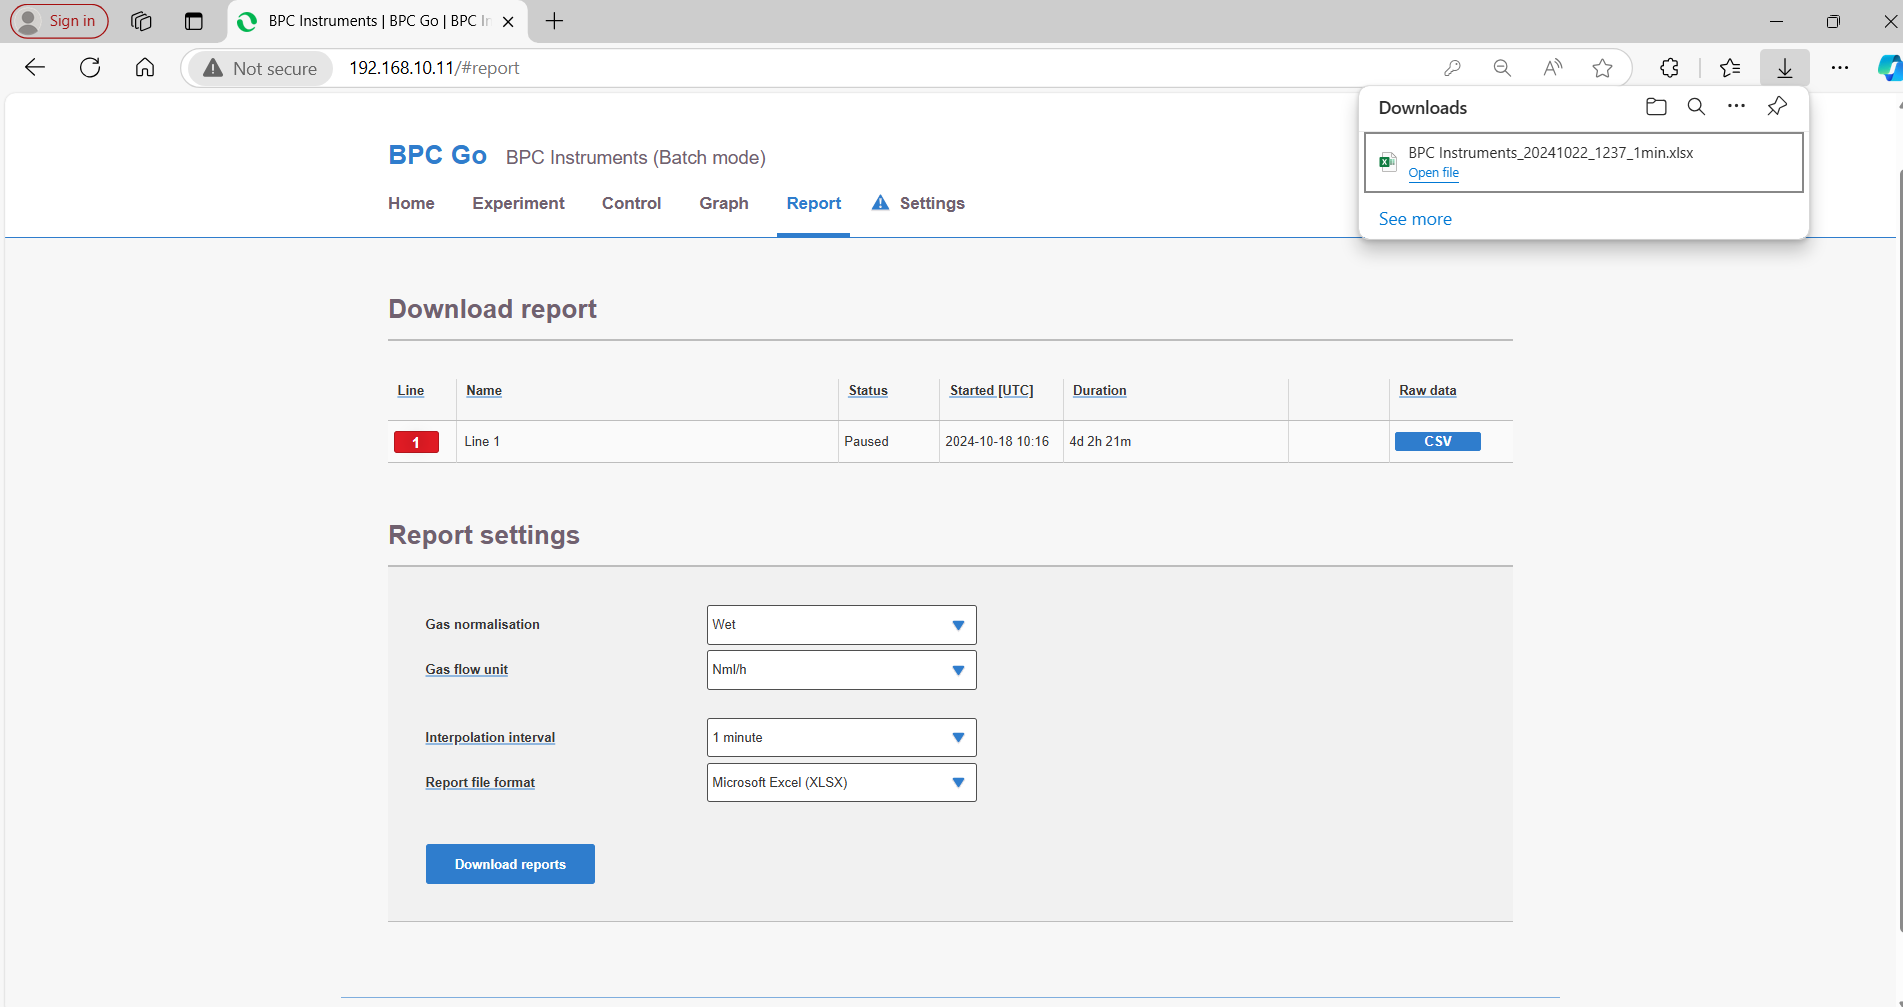The height and width of the screenshot is (1007, 1903).
Task: Click the Download reports button
Action: [x=510, y=864]
